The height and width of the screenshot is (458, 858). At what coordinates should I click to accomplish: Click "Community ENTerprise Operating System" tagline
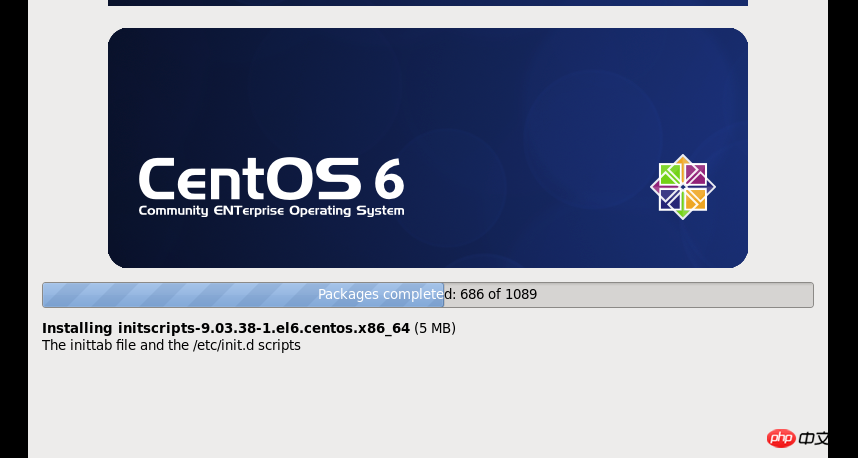pos(271,211)
